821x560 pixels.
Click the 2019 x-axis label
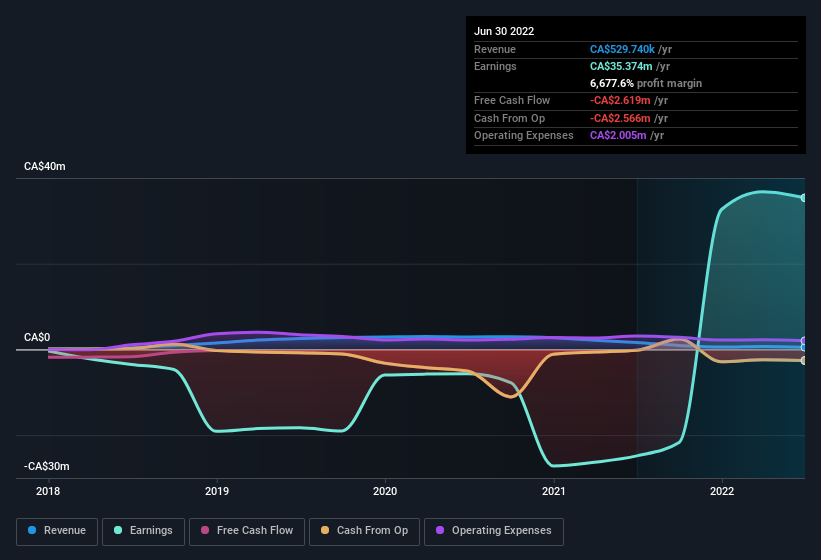click(x=217, y=491)
